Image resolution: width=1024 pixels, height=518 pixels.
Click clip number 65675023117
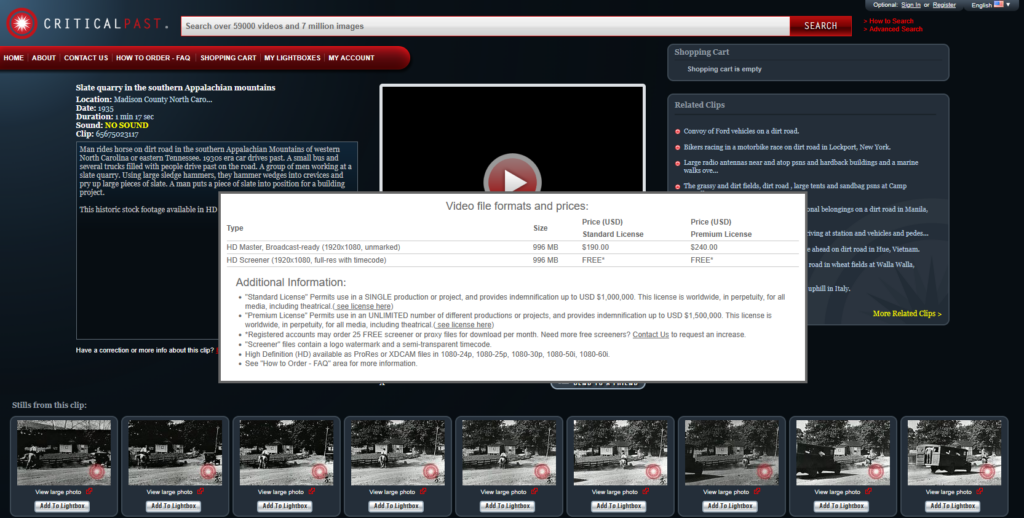coord(117,134)
